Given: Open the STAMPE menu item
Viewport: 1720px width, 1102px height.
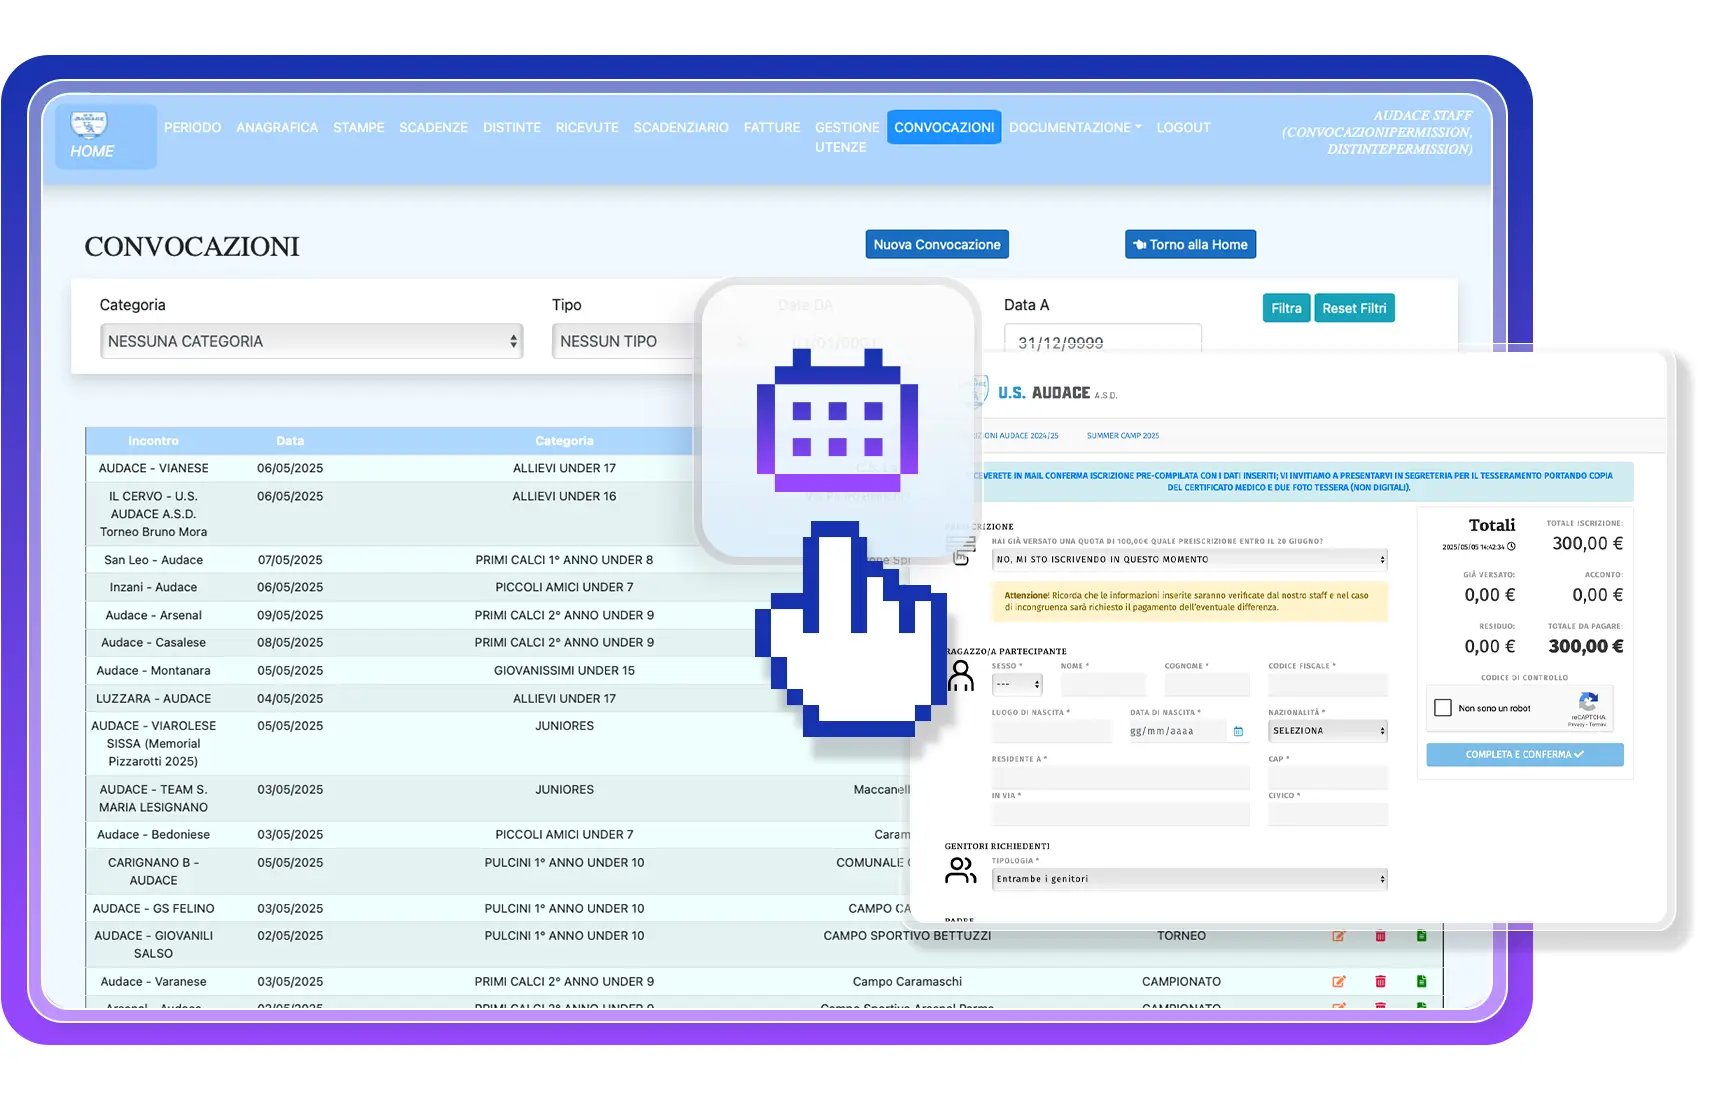Looking at the screenshot, I should 359,127.
